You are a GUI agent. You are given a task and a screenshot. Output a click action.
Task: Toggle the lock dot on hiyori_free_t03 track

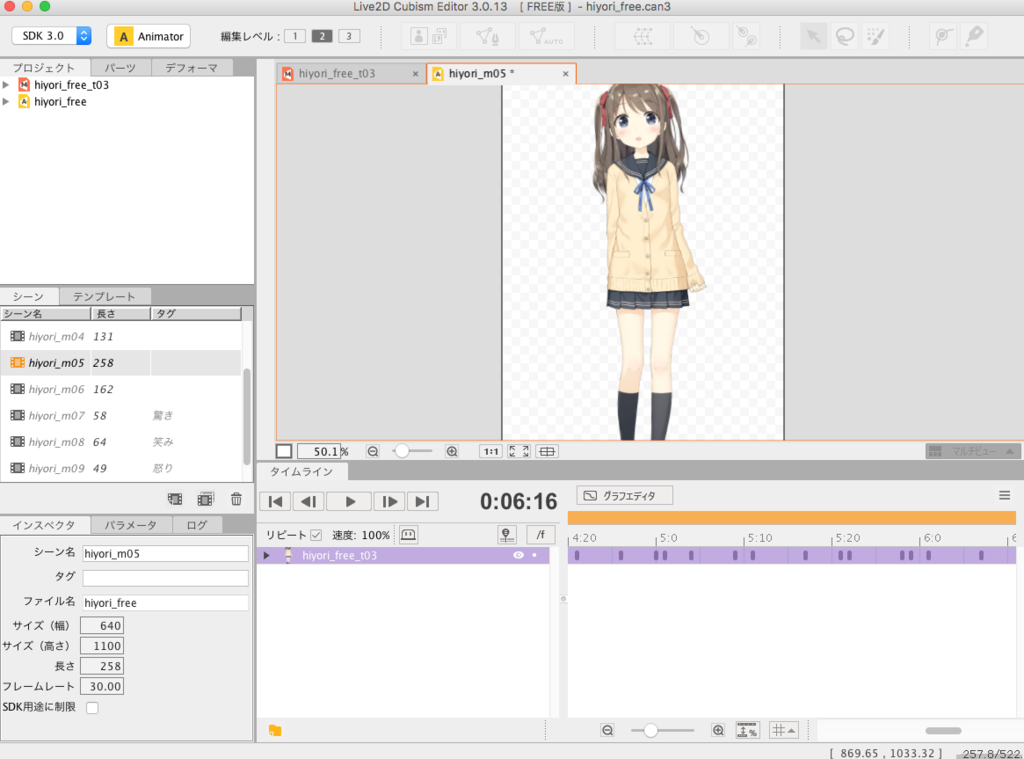click(535, 555)
